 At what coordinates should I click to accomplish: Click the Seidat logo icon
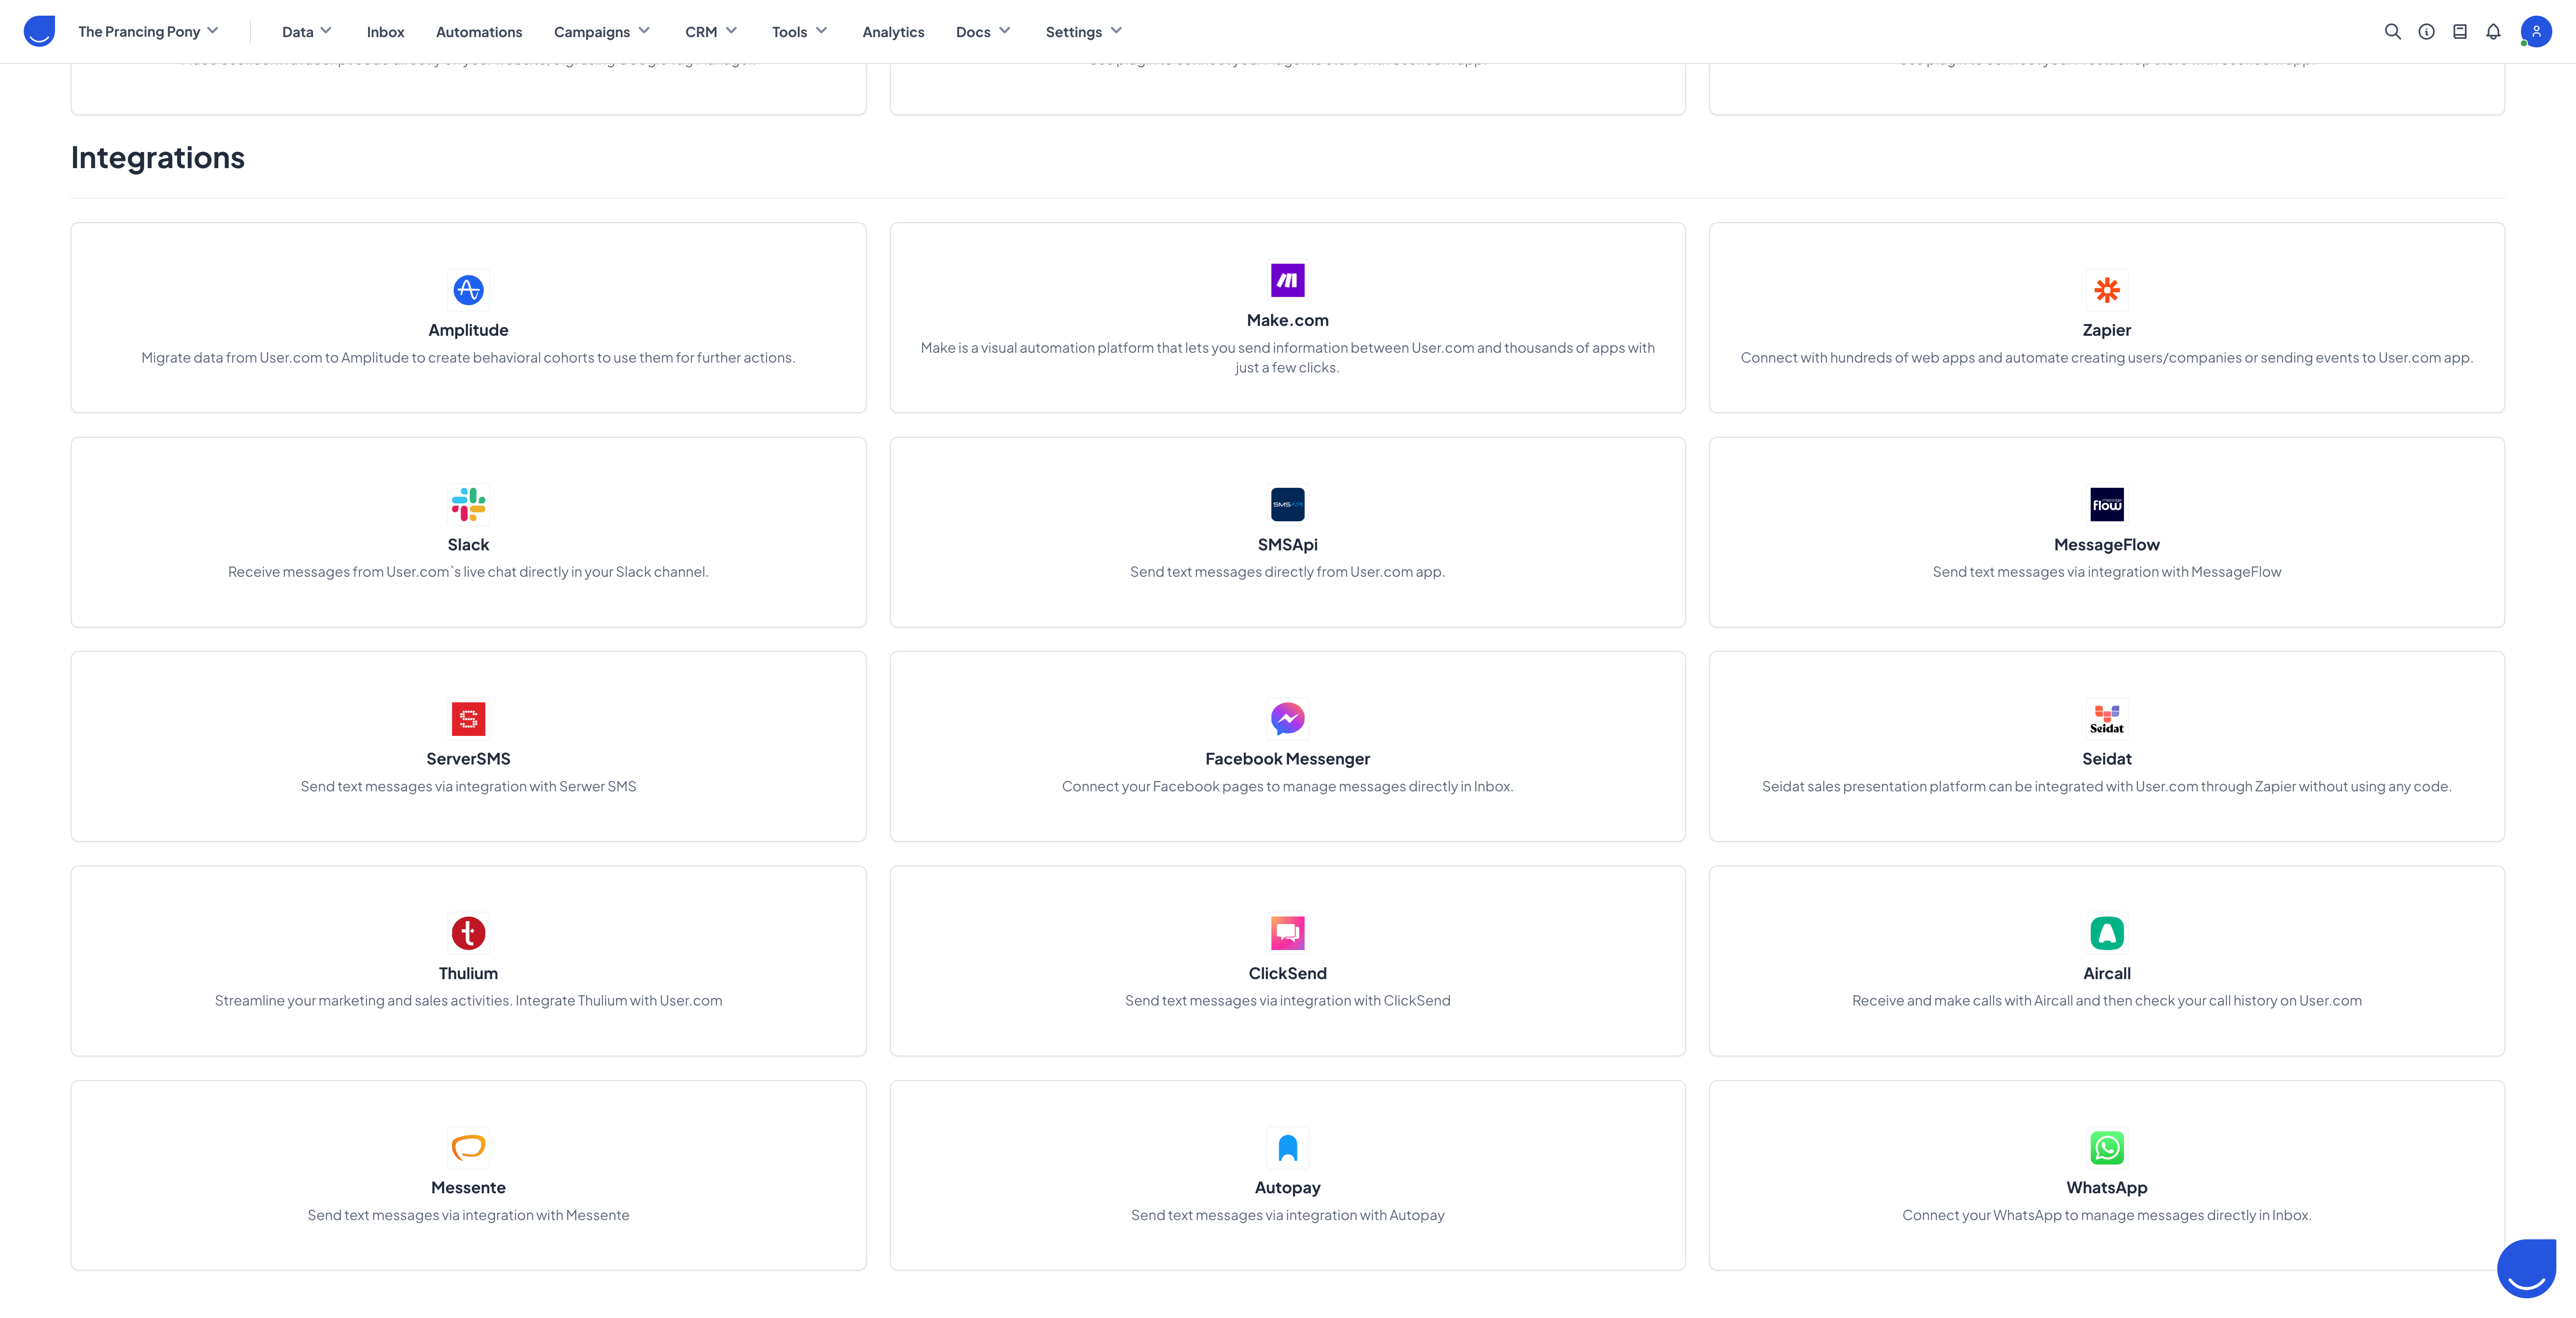pyautogui.click(x=2106, y=719)
